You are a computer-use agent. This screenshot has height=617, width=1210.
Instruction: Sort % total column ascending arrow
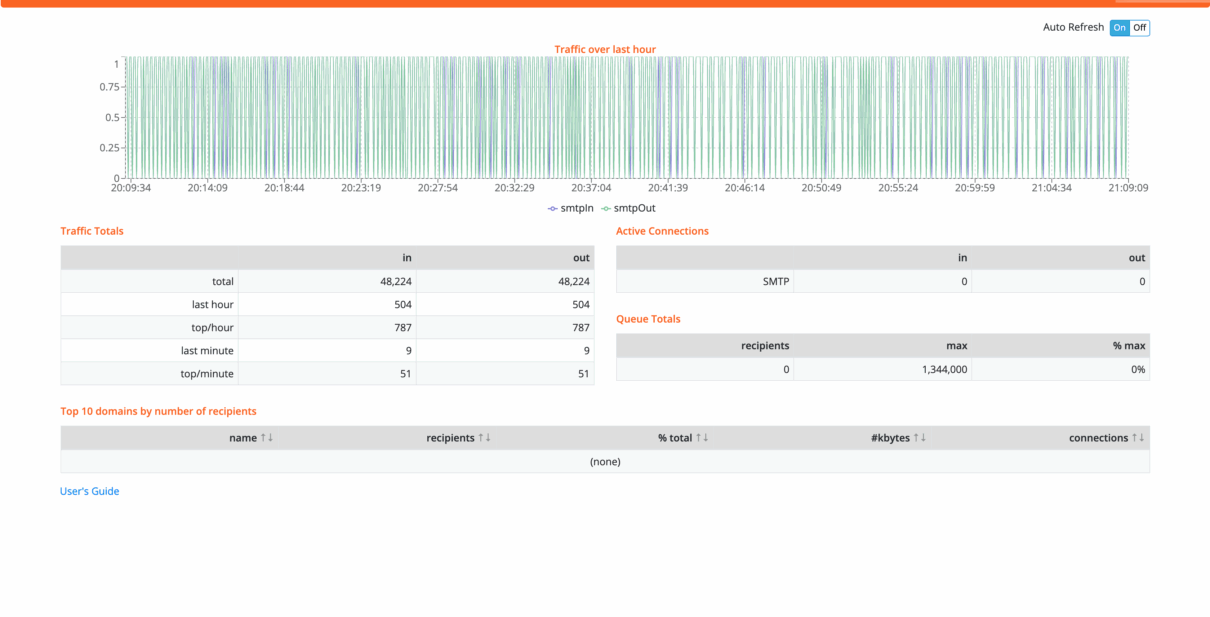tap(699, 438)
